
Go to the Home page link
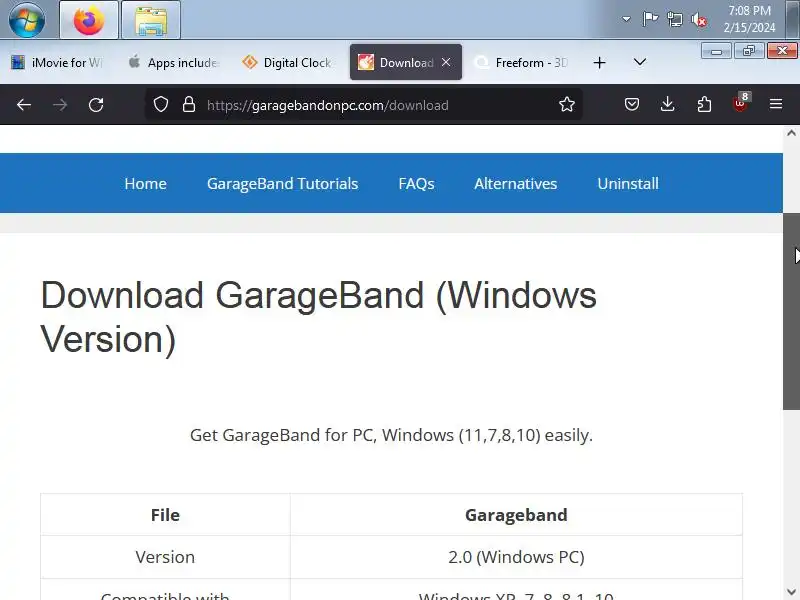(x=145, y=183)
